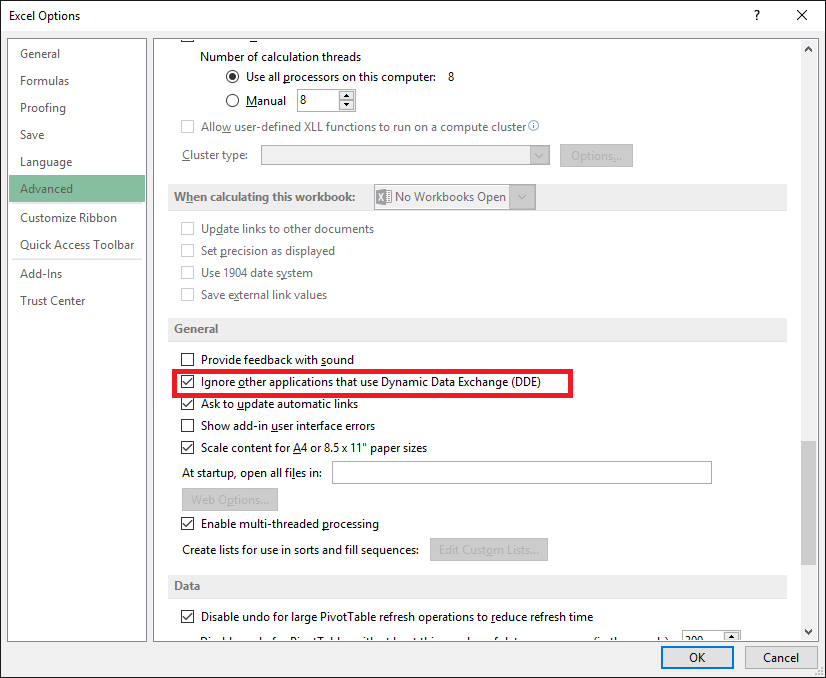Image resolution: width=826 pixels, height=678 pixels.
Task: Click the startup files folder input field
Action: coord(521,472)
